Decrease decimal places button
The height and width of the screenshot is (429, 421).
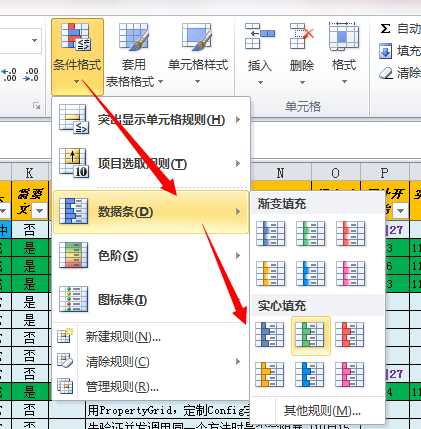(31, 75)
